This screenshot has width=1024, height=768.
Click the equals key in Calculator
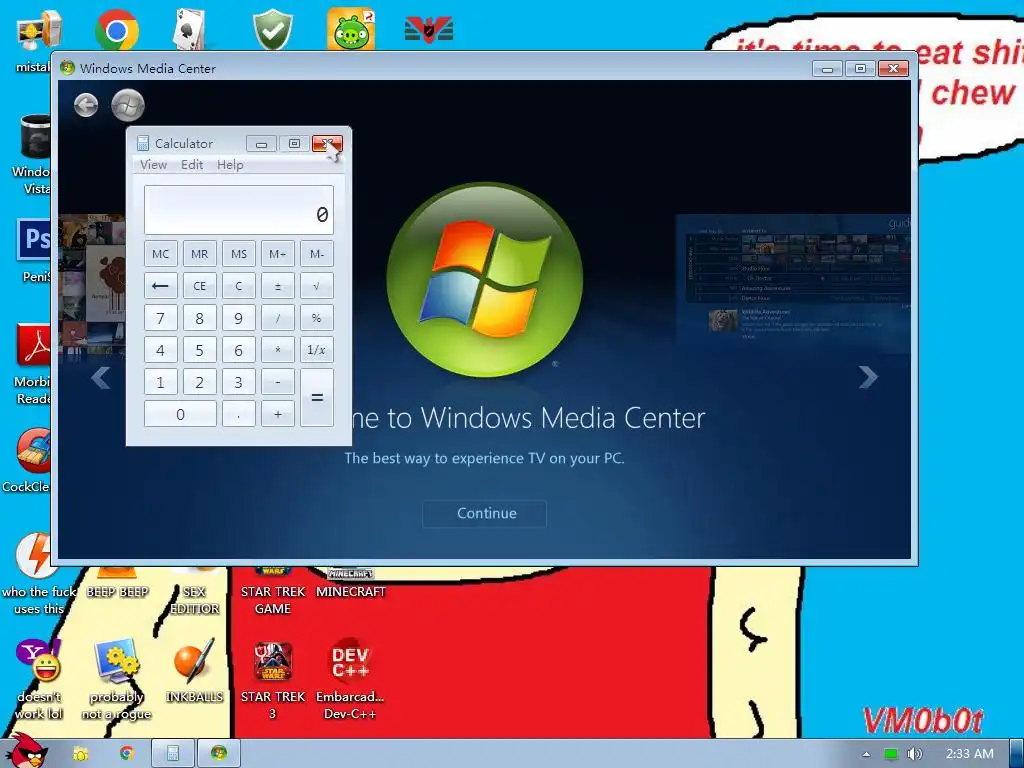click(317, 398)
